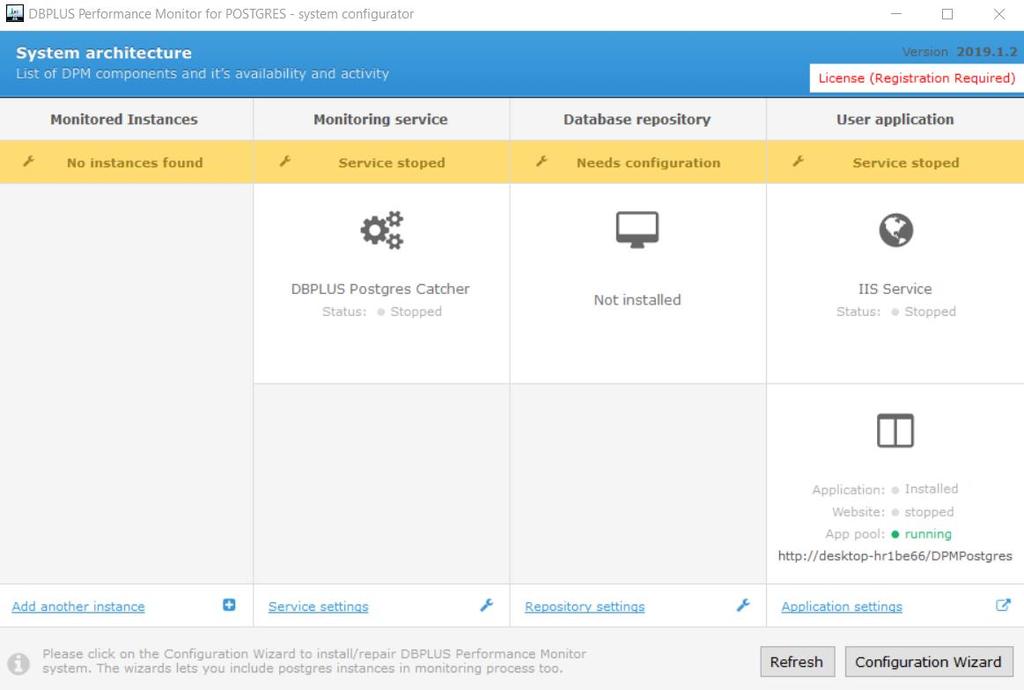
Task: Click the wrench icon in Monitoring service status bar
Action: point(285,161)
